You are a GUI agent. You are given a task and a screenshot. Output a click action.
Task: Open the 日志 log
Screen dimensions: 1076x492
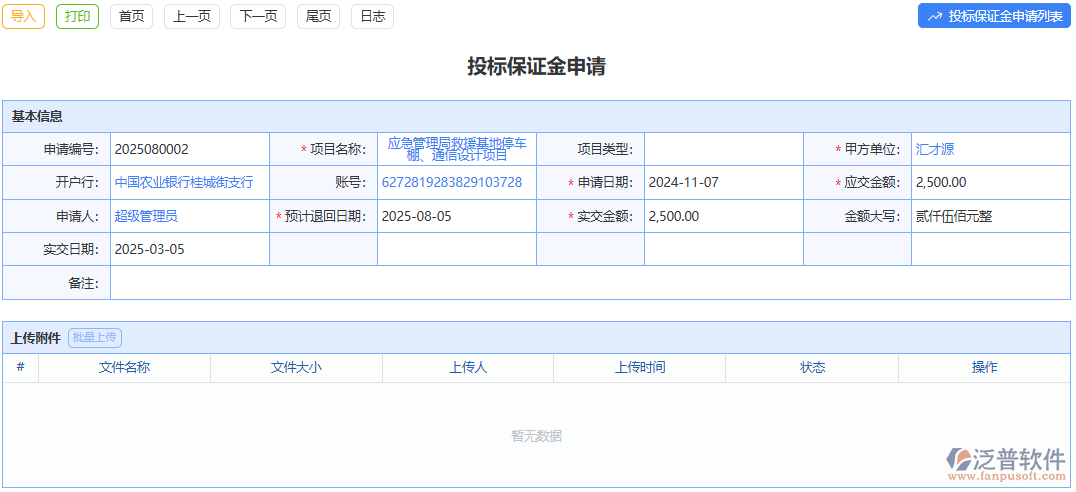tap(373, 16)
